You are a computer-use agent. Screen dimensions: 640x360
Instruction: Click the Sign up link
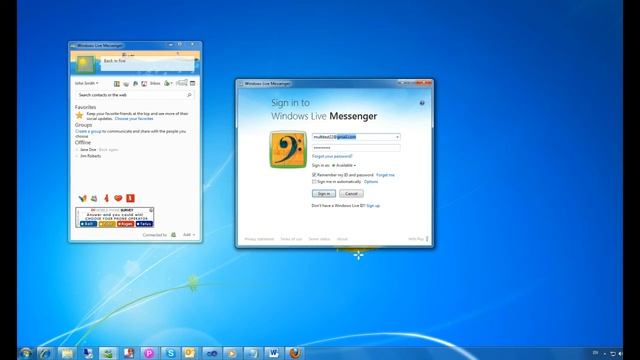pyautogui.click(x=373, y=206)
